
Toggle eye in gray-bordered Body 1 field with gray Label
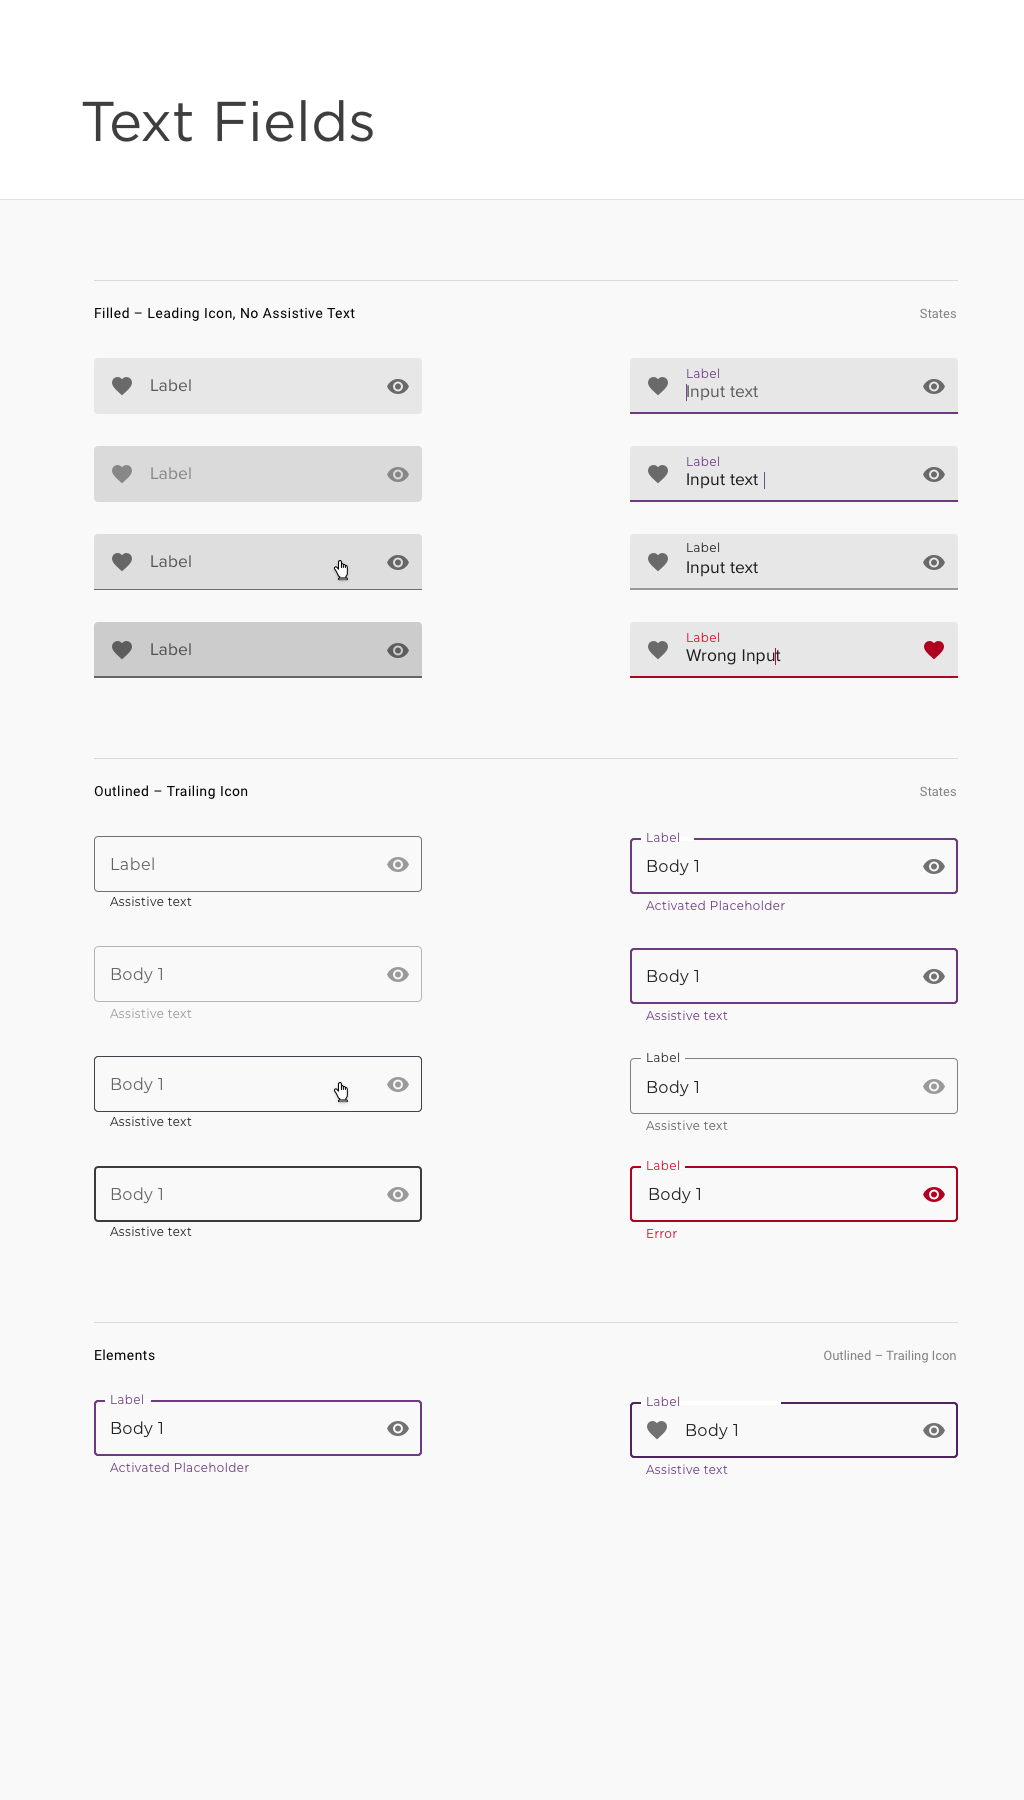coord(934,1086)
